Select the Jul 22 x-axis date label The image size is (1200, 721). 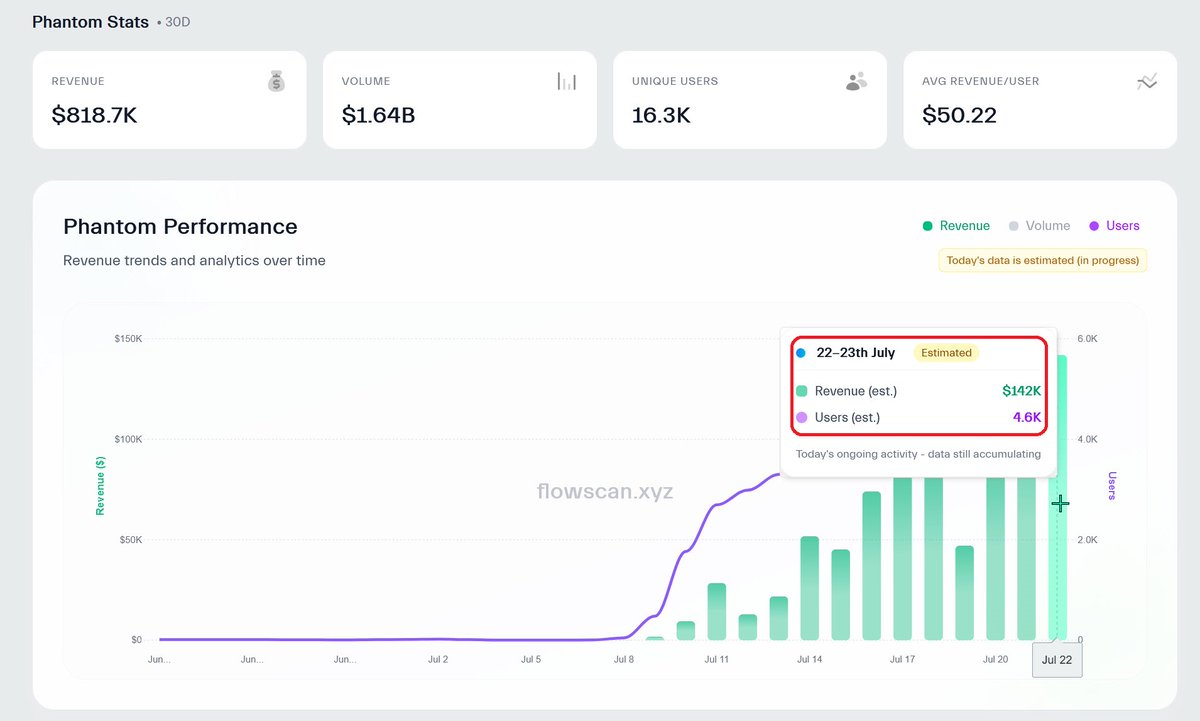pos(1057,660)
